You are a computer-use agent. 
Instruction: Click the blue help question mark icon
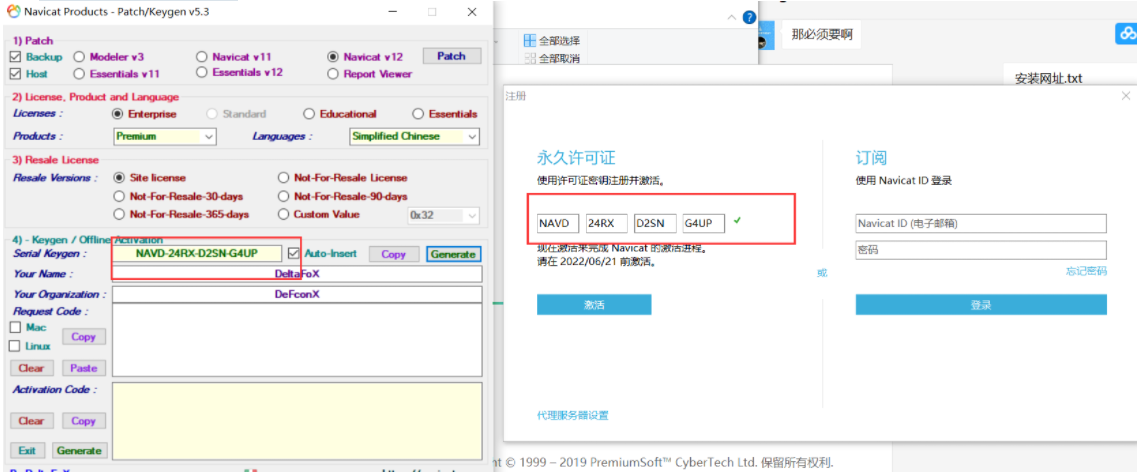pyautogui.click(x=750, y=18)
